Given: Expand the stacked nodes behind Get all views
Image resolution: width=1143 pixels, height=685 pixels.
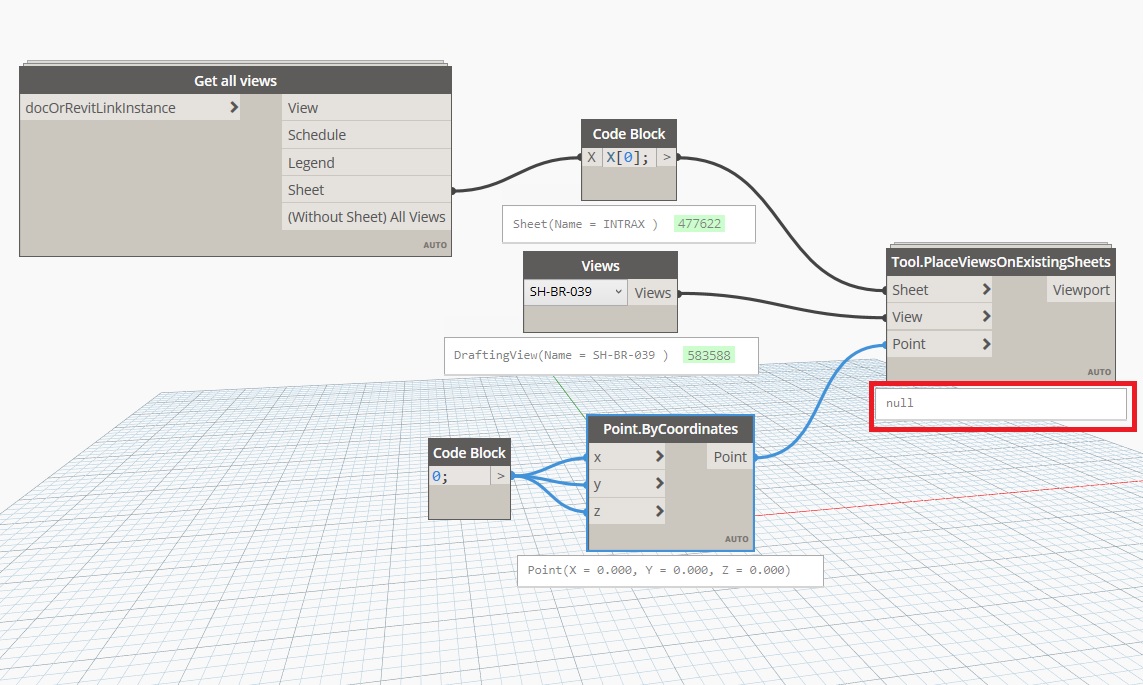Looking at the screenshot, I should (234, 62).
